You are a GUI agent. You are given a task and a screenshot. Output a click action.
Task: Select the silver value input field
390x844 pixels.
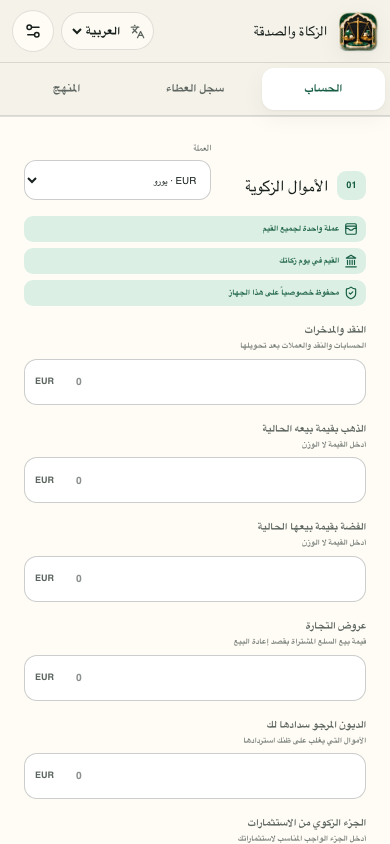pyautogui.click(x=195, y=579)
